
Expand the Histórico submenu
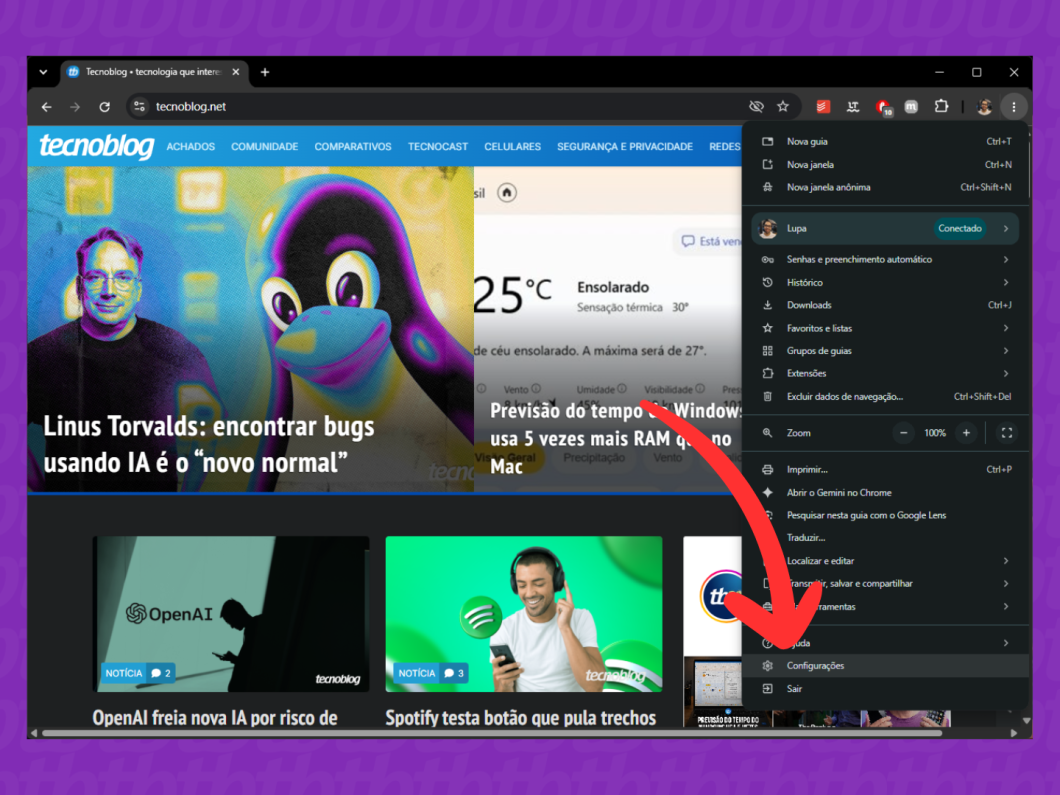886,283
